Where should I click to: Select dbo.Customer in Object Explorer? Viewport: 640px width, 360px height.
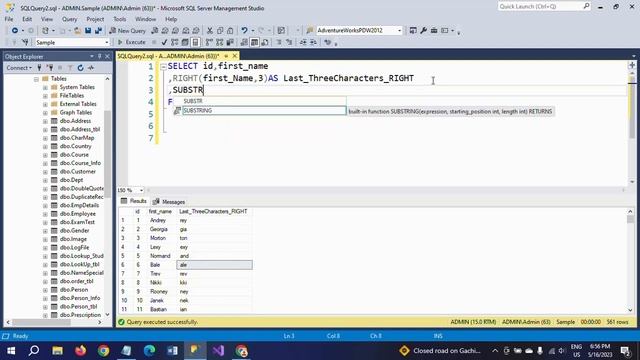coord(78,171)
